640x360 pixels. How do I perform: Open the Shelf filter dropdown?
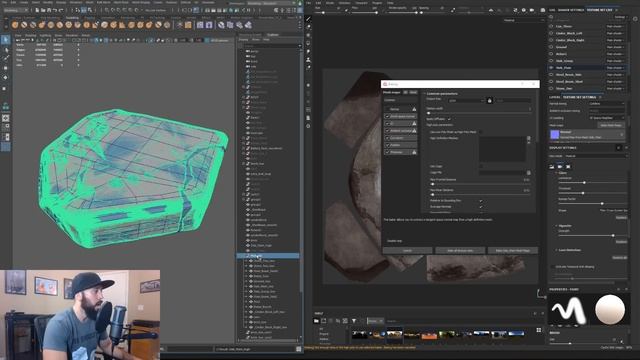click(375, 321)
